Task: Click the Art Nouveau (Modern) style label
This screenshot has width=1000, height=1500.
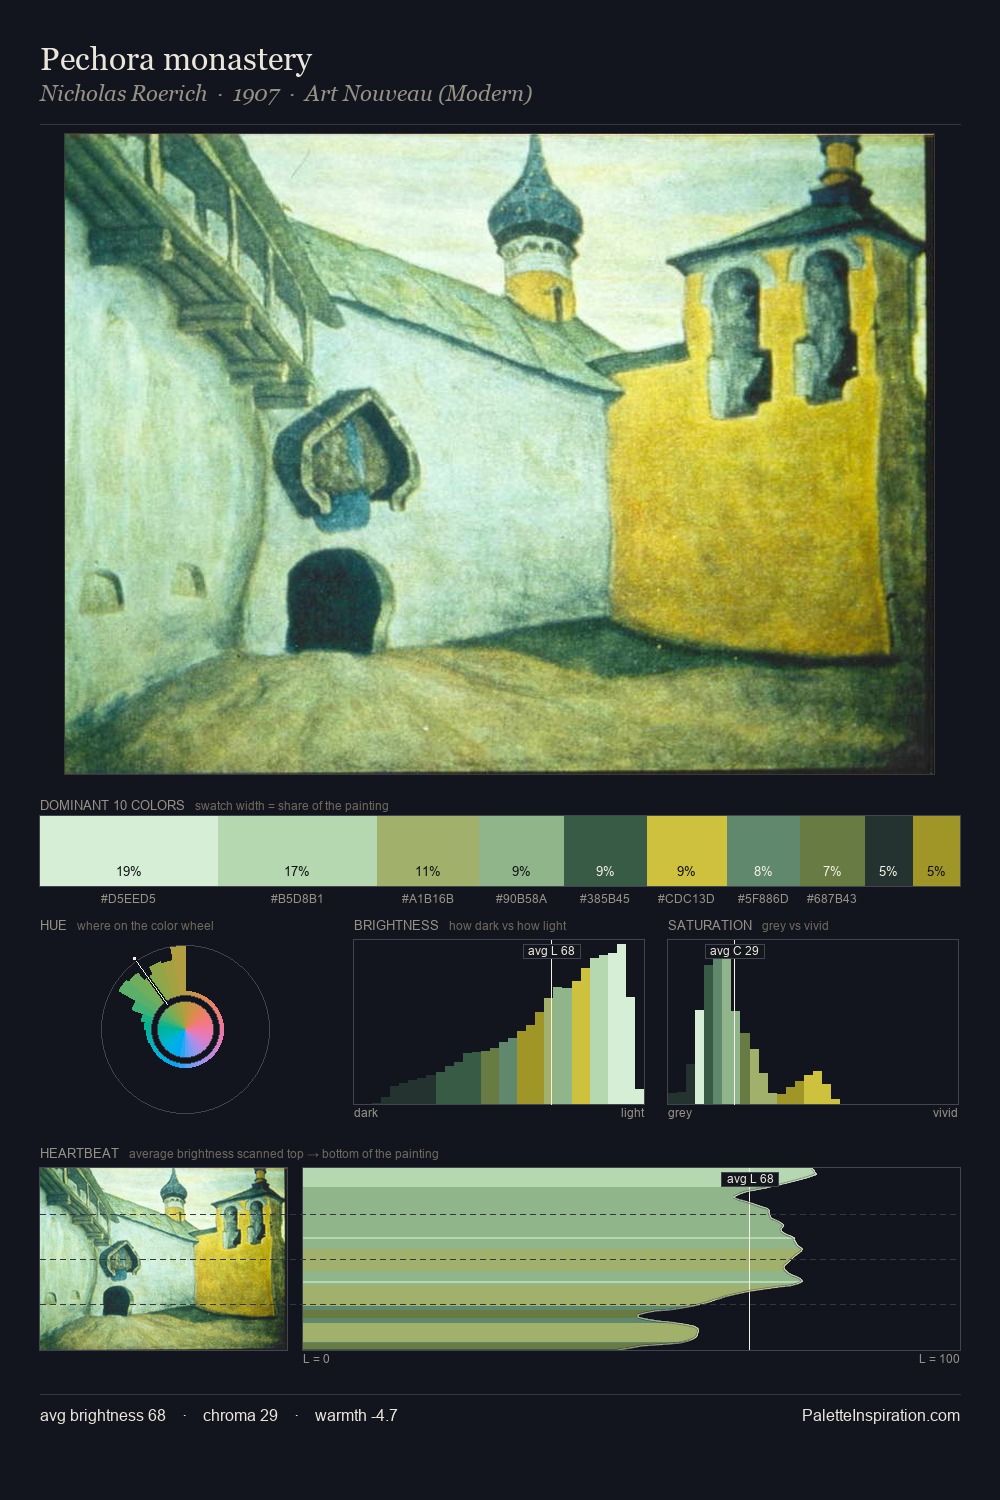Action: point(418,94)
